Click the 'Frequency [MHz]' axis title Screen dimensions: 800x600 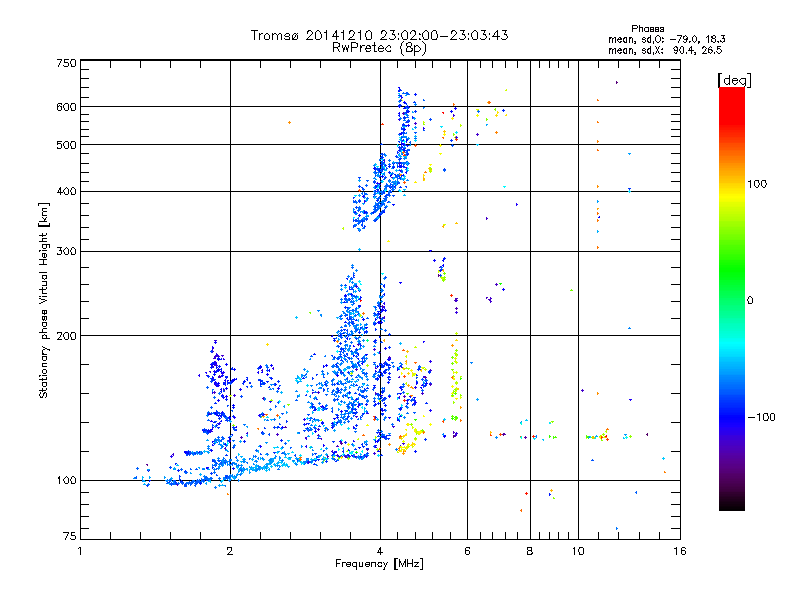[x=379, y=564]
